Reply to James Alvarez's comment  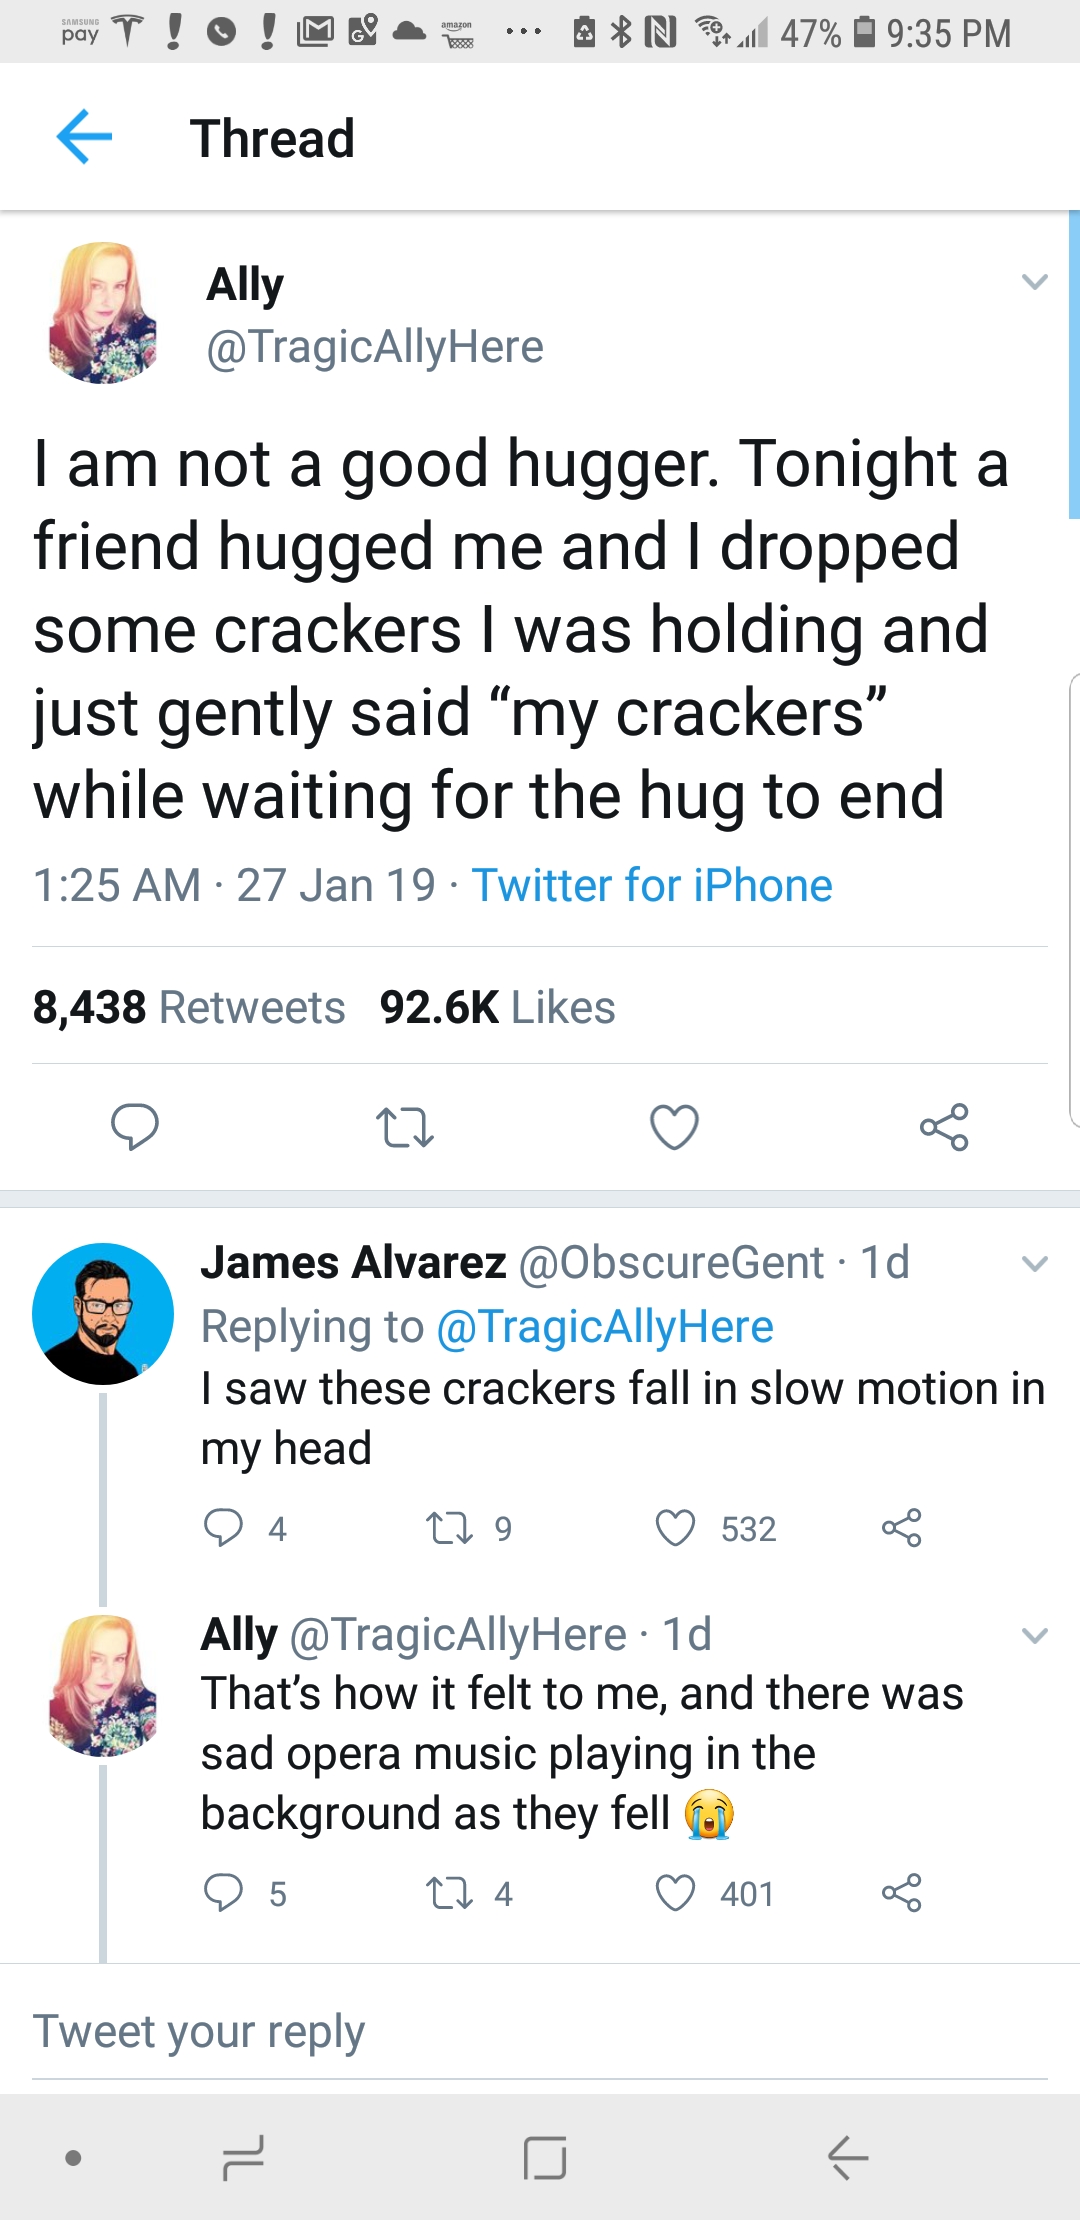[x=223, y=1528]
